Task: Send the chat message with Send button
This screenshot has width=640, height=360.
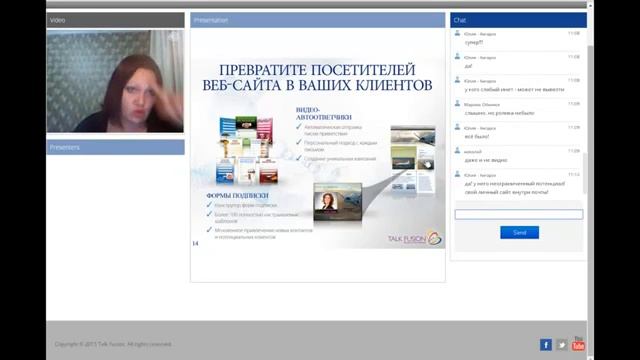Action: (x=519, y=233)
